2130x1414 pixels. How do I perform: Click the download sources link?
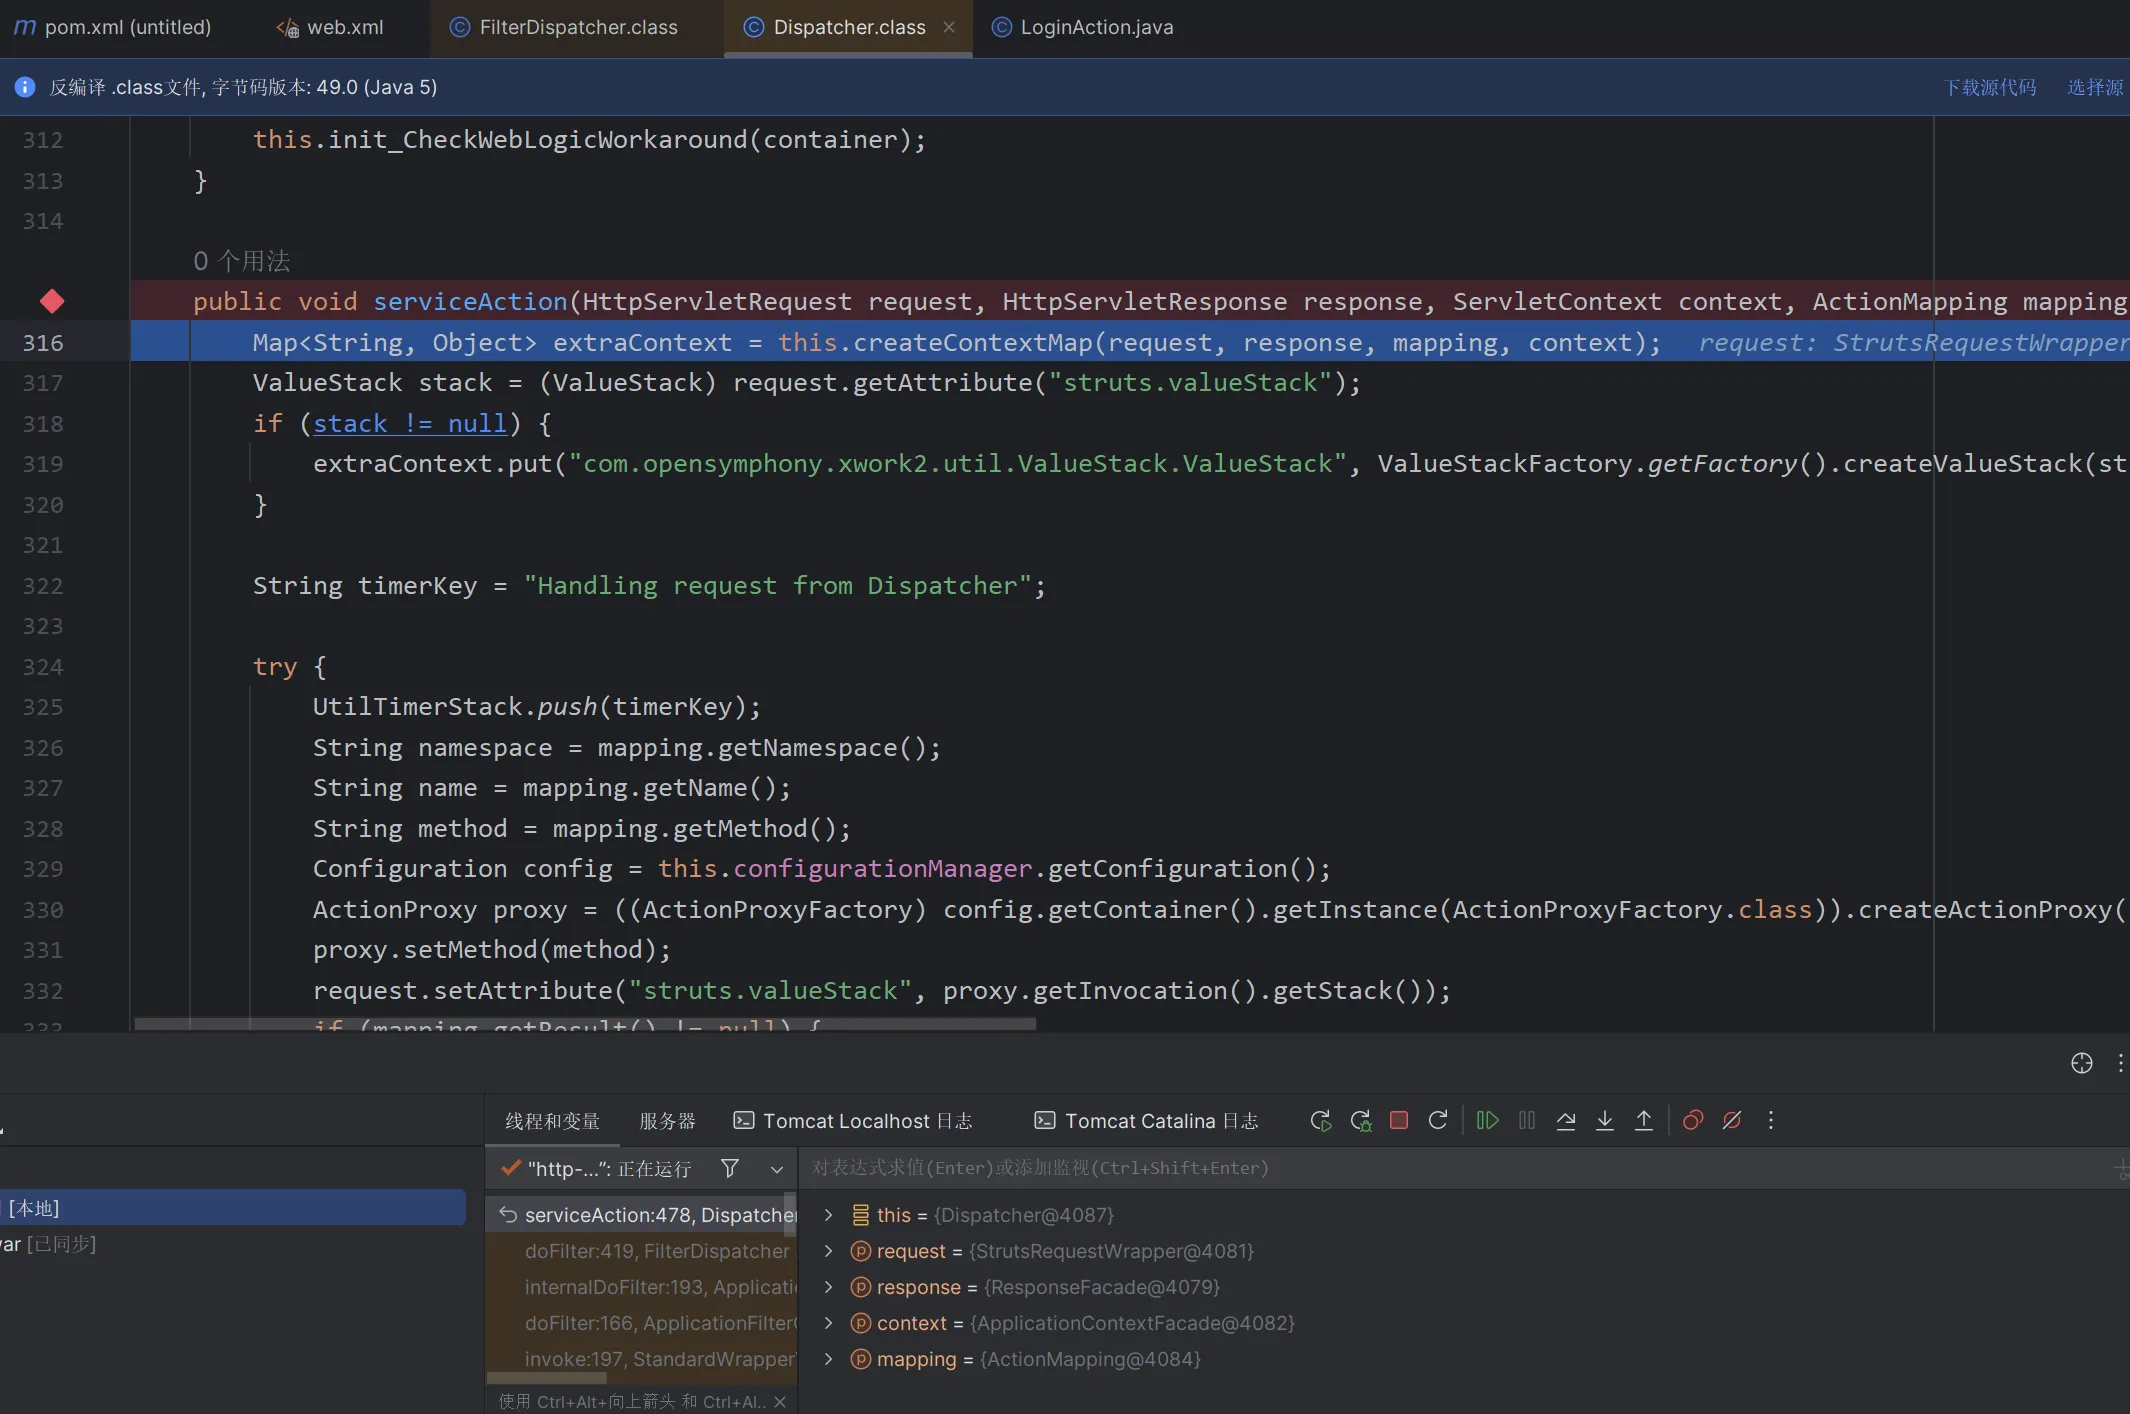[1989, 87]
